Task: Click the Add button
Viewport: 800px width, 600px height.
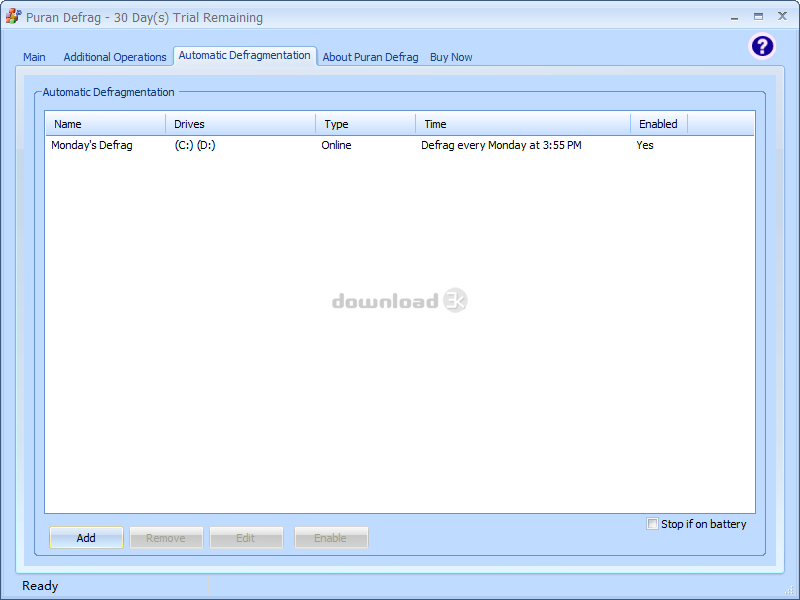Action: (86, 538)
